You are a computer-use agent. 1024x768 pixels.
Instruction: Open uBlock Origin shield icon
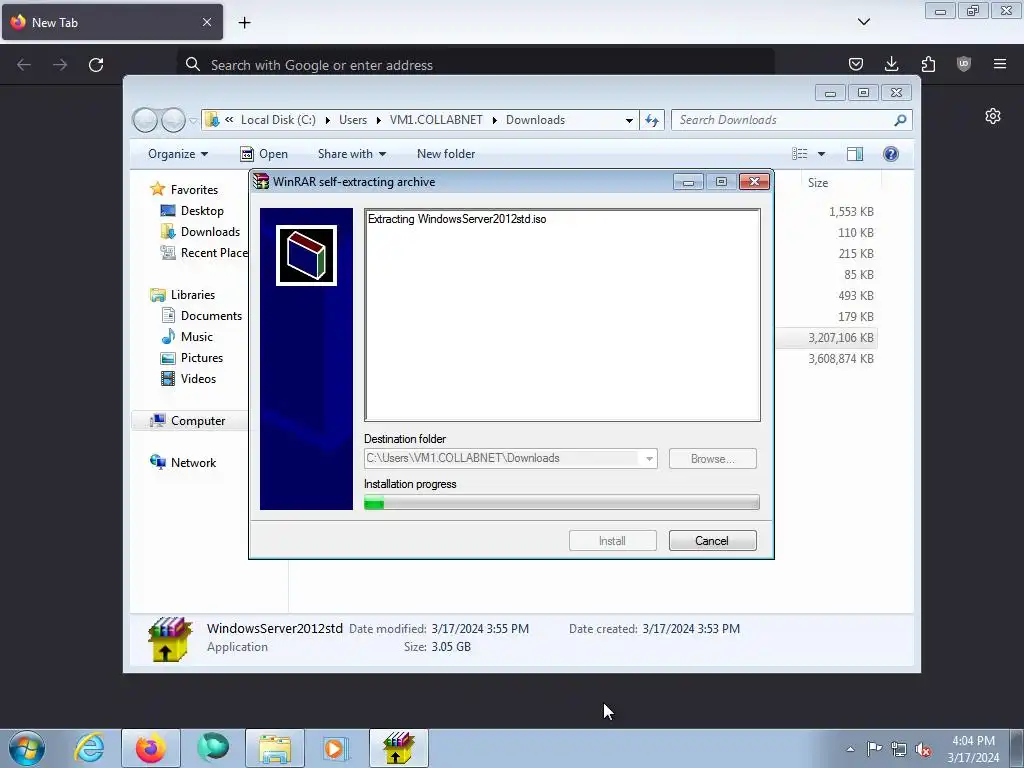pyautogui.click(x=964, y=64)
